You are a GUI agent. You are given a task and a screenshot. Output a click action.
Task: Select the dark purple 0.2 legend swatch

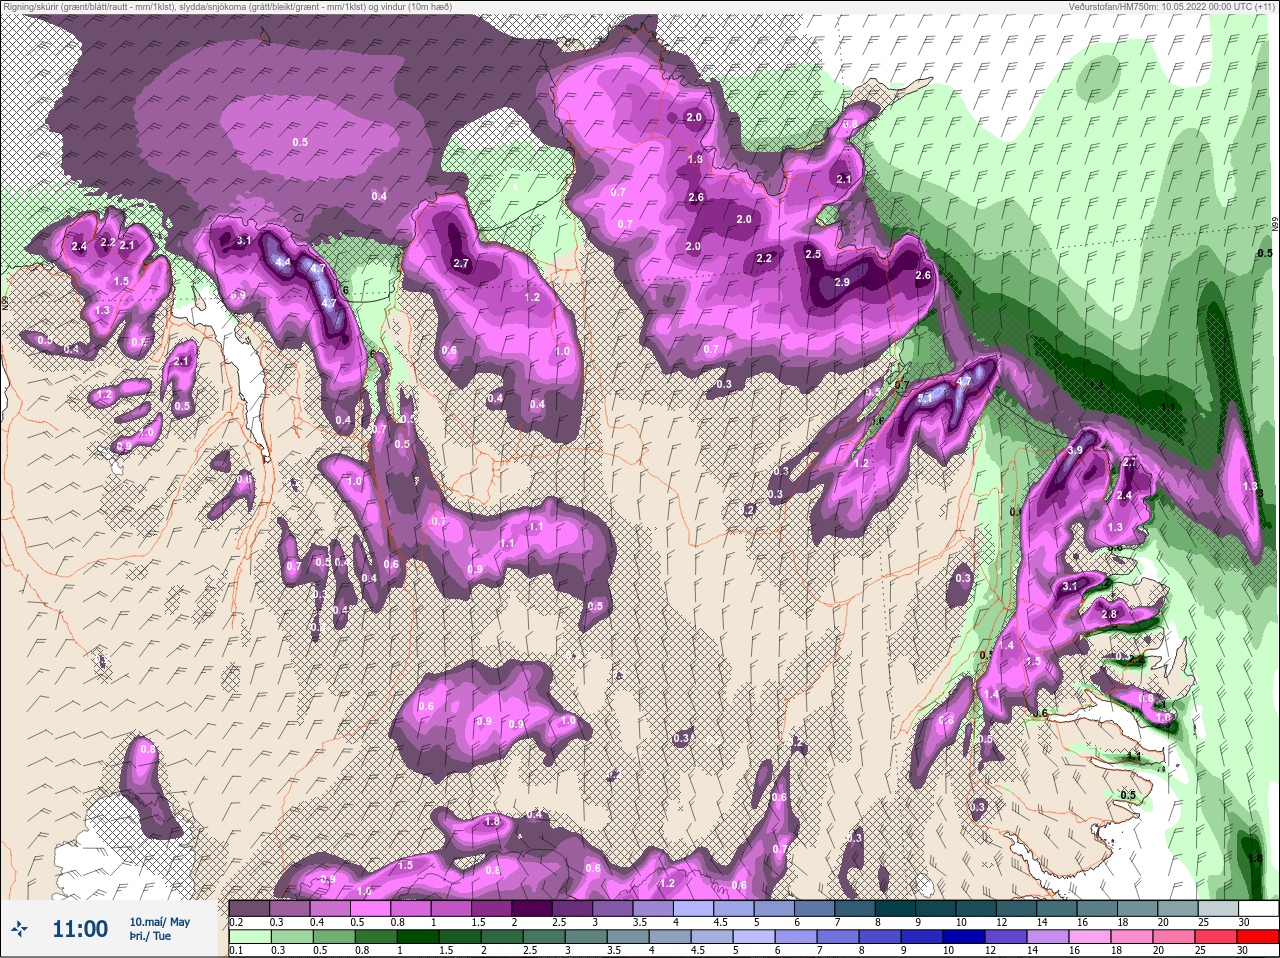point(248,908)
